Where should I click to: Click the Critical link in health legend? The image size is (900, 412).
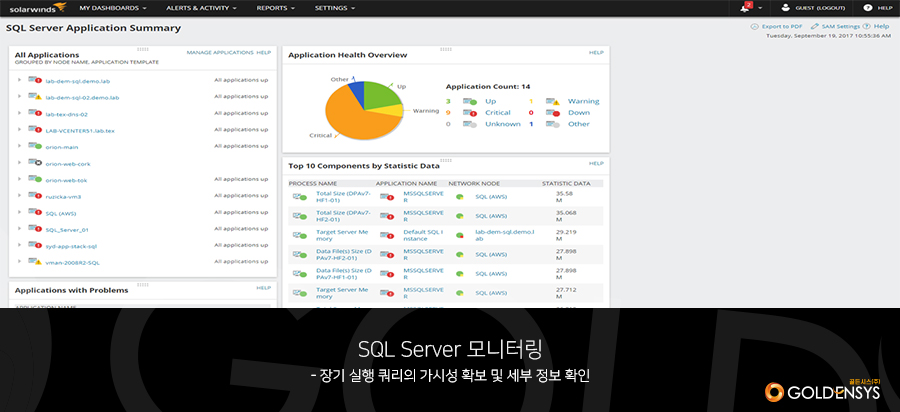498,113
